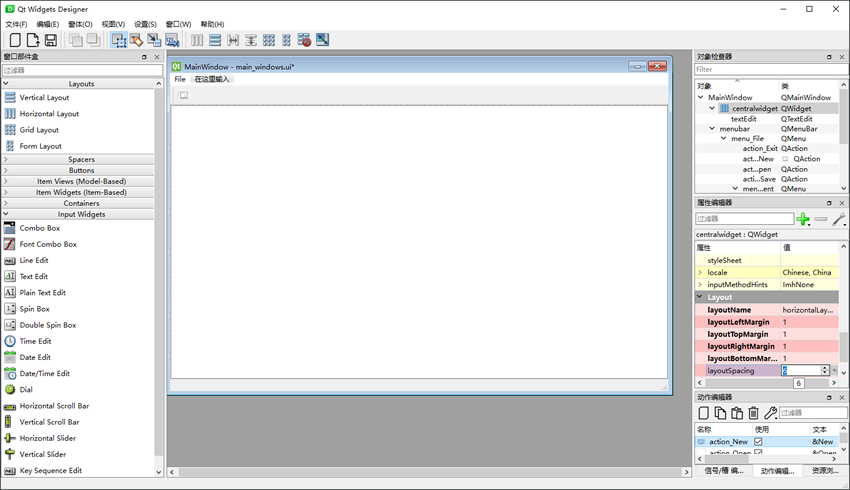
Task: Open the 视图(V) menu
Action: [113, 24]
